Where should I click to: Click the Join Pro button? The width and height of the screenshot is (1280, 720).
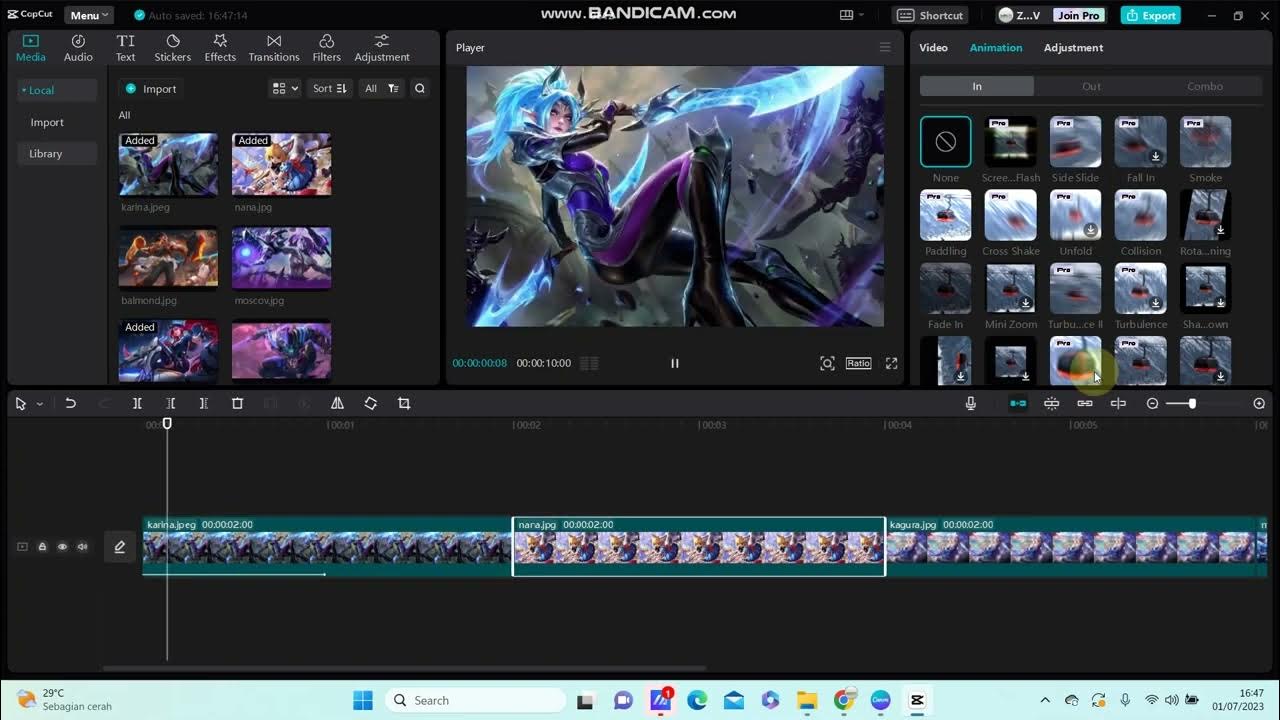[x=1078, y=15]
